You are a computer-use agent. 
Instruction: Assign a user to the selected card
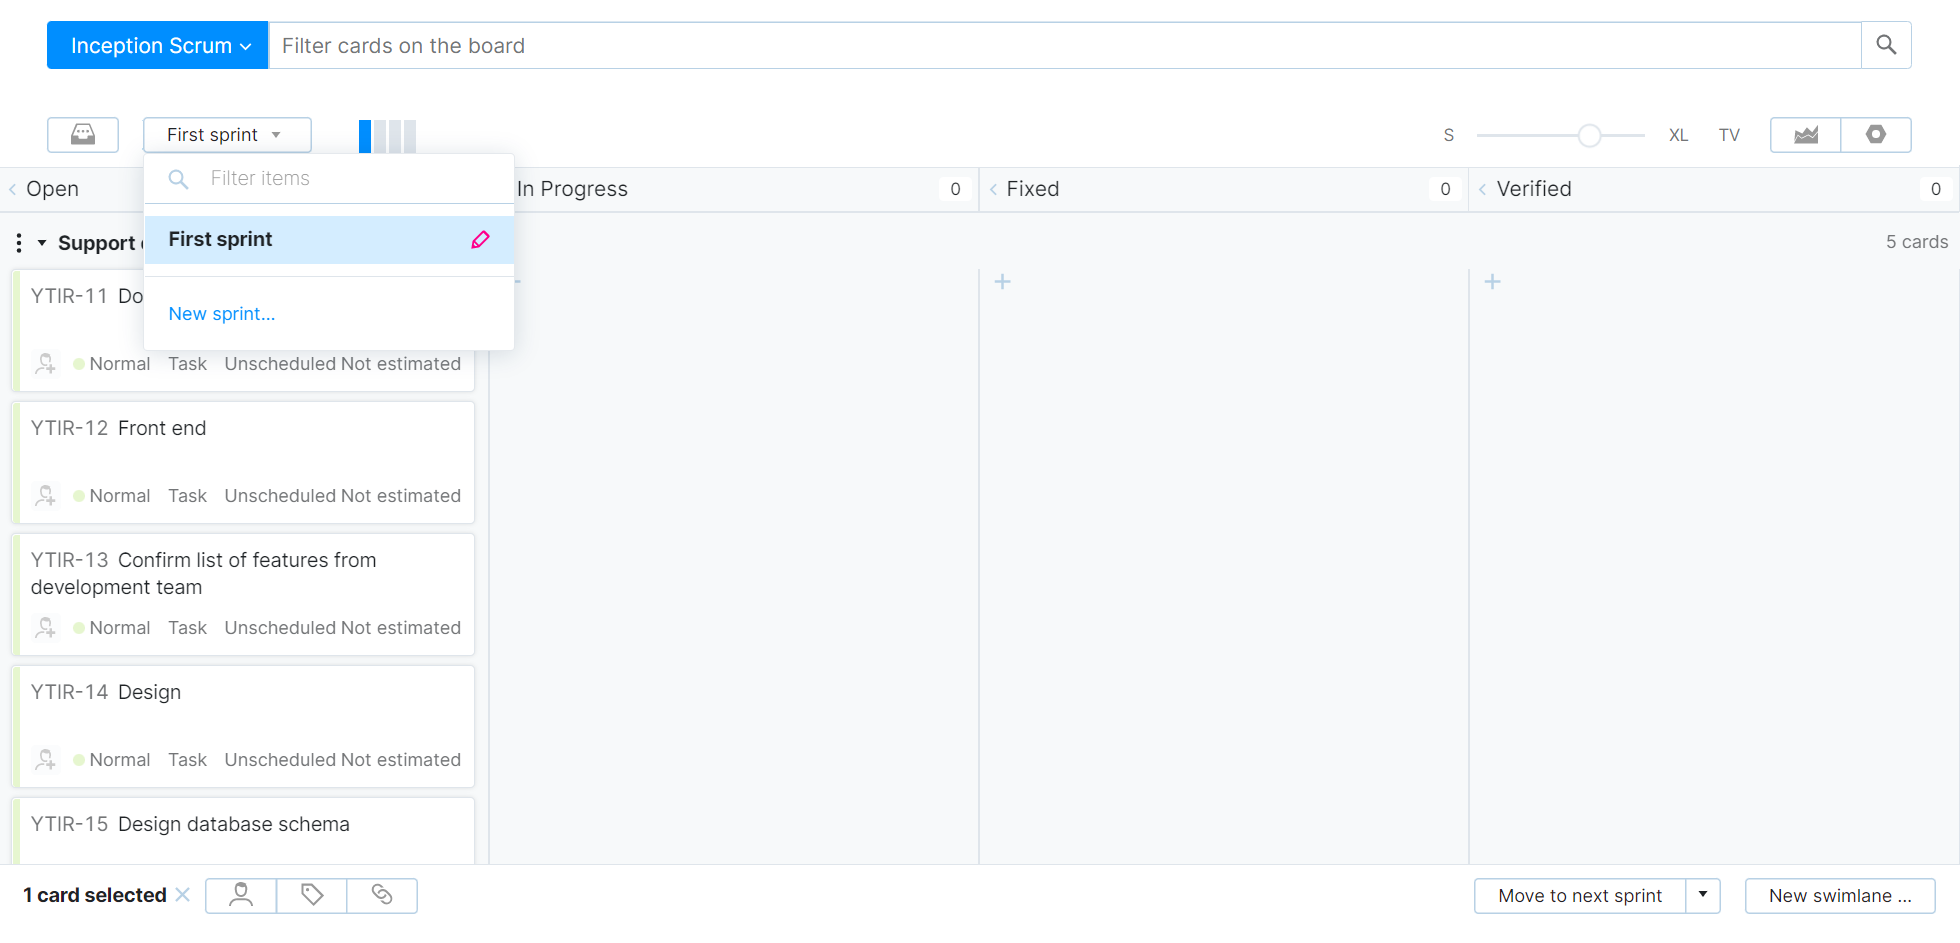pos(240,895)
